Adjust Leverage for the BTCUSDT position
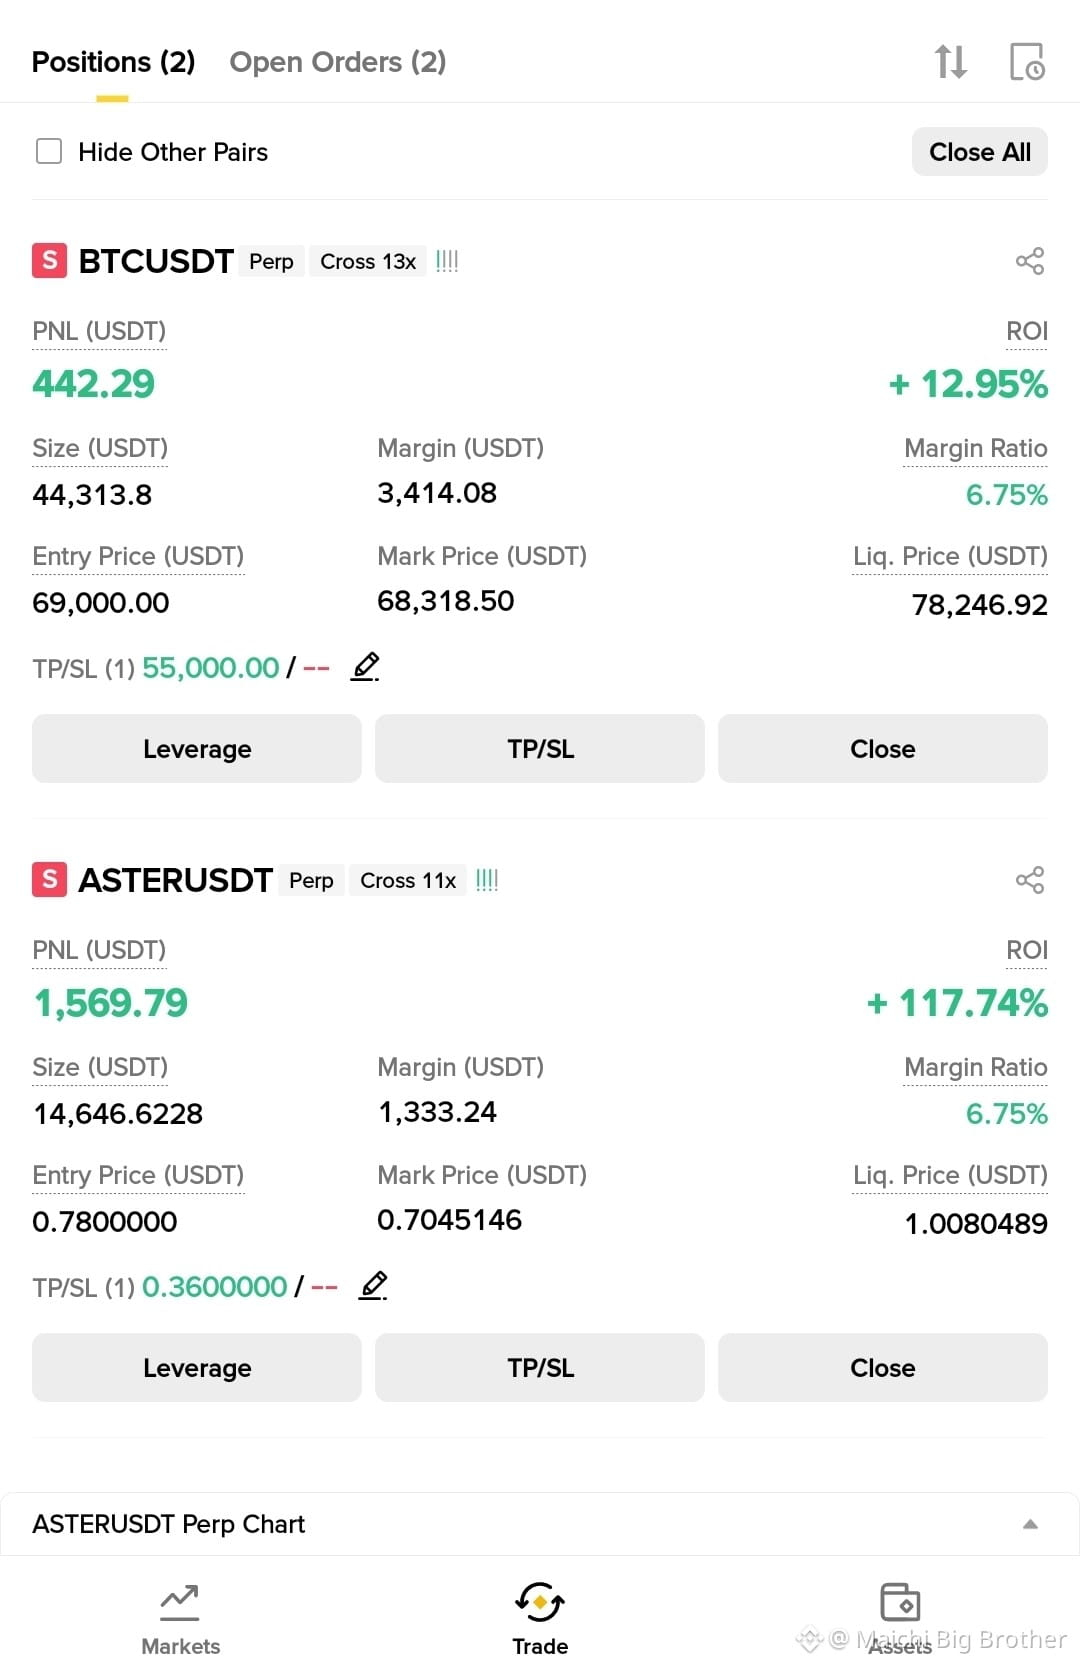This screenshot has width=1080, height=1664. pyautogui.click(x=197, y=748)
